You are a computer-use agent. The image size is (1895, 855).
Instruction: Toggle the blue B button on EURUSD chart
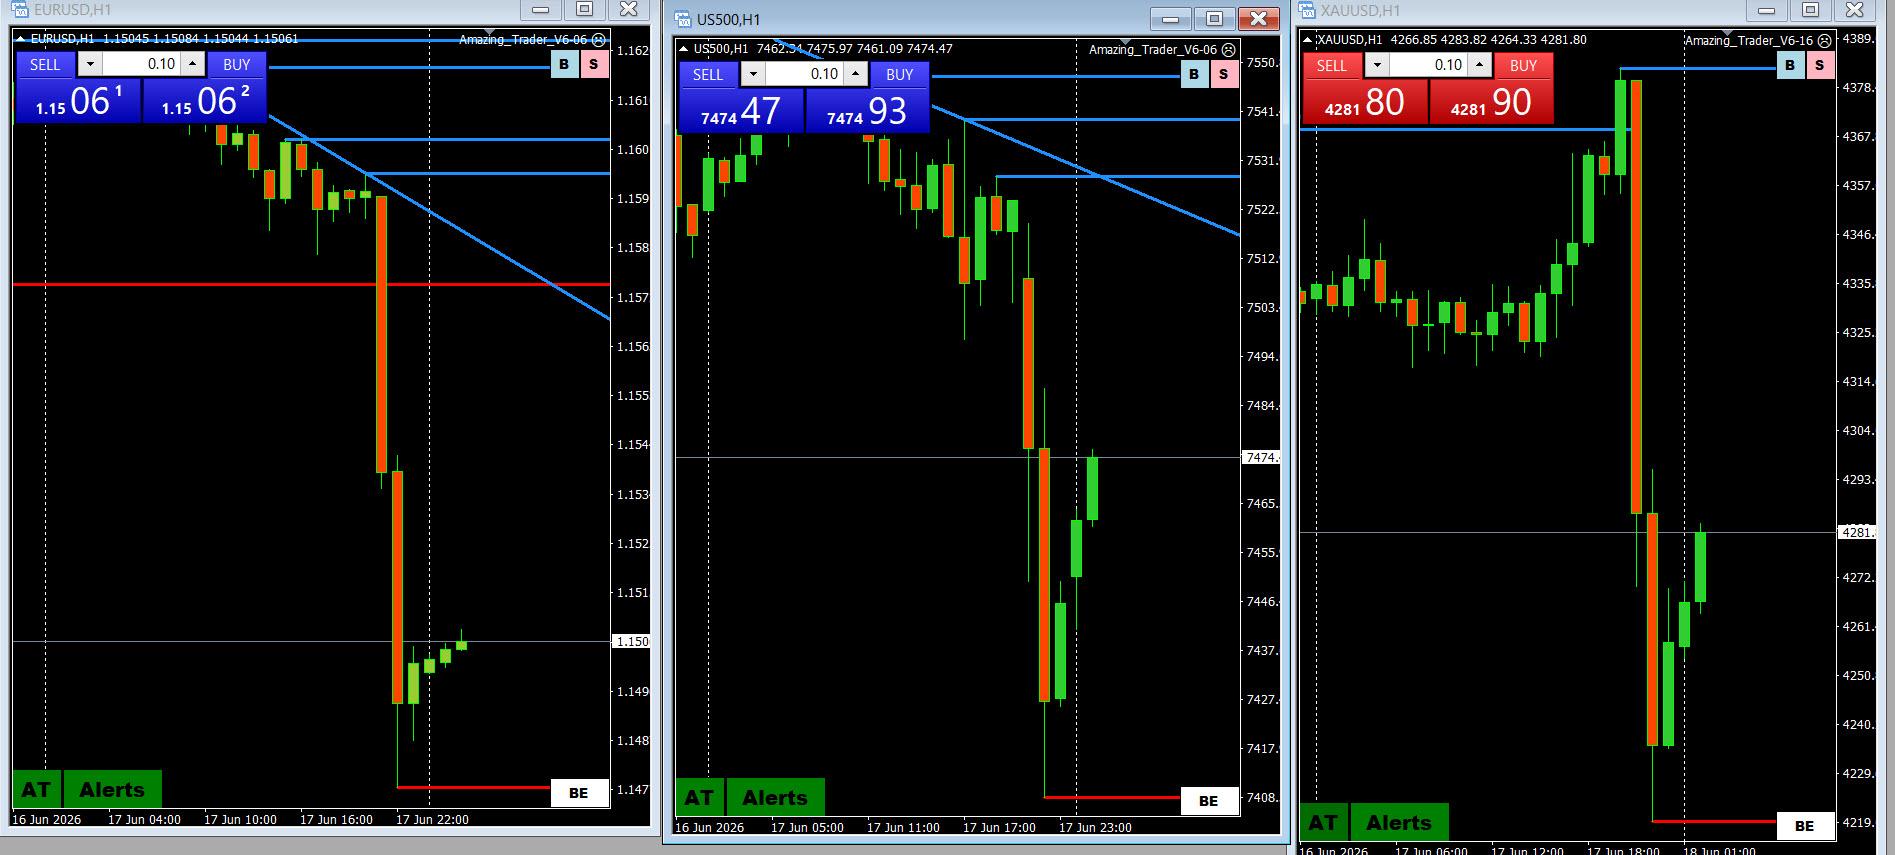564,64
